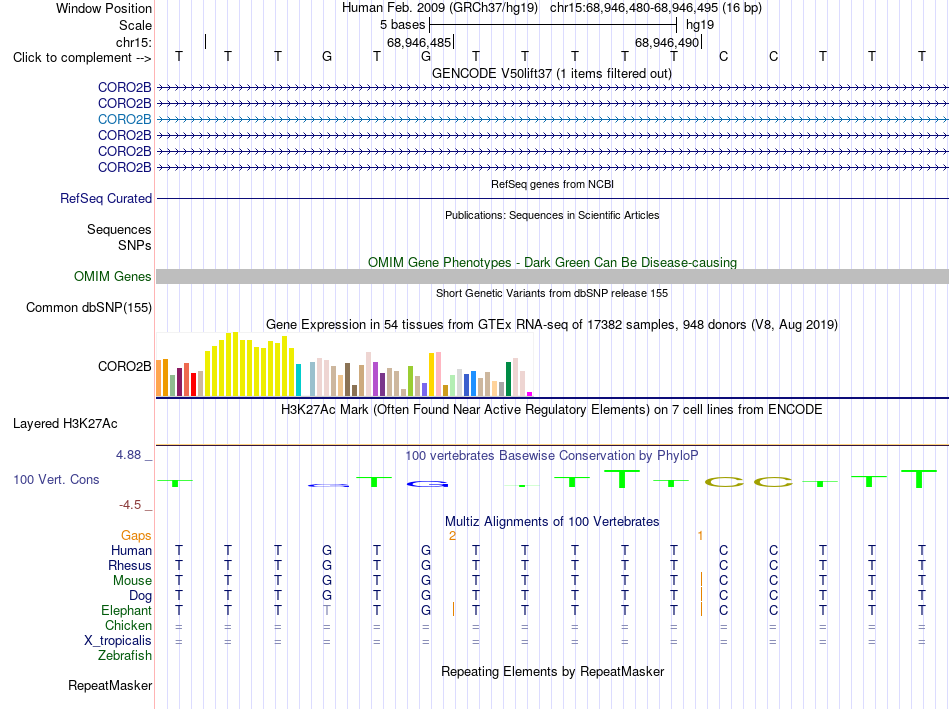Open the 'RefSeq genes from NCBI' track title

tap(552, 184)
